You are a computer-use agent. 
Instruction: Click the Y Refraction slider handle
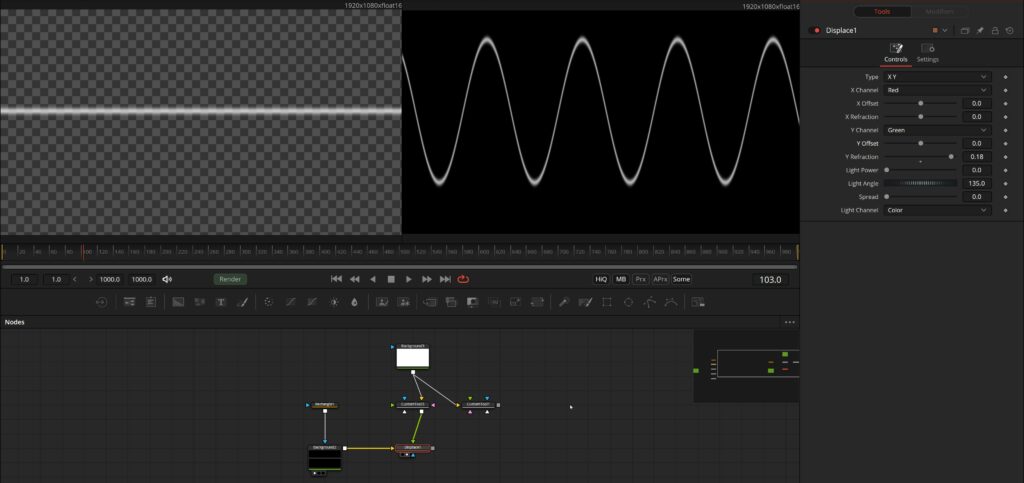951,157
